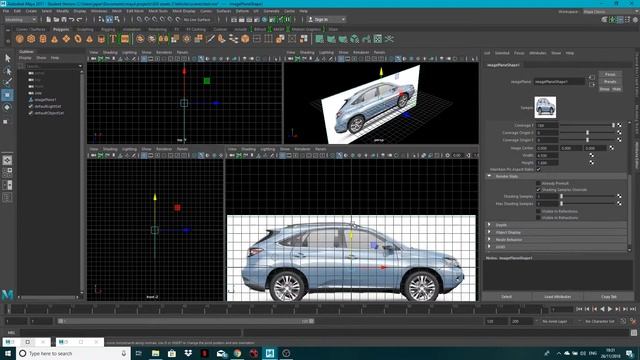Image resolution: width=640 pixels, height=360 pixels.
Task: Open the Mesh Tools menu
Action: [158, 11]
